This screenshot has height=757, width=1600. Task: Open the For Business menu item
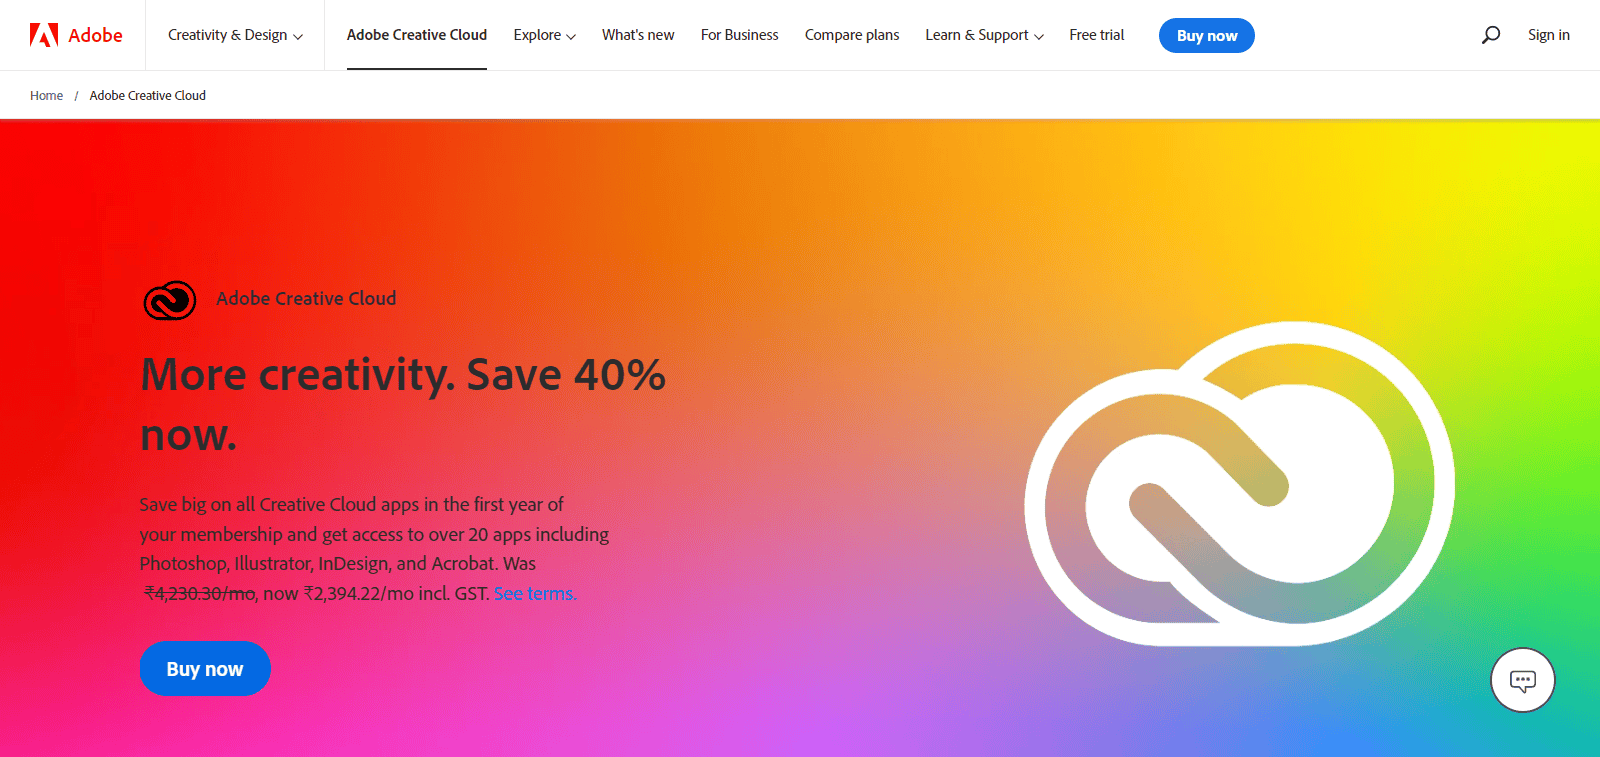pos(739,35)
